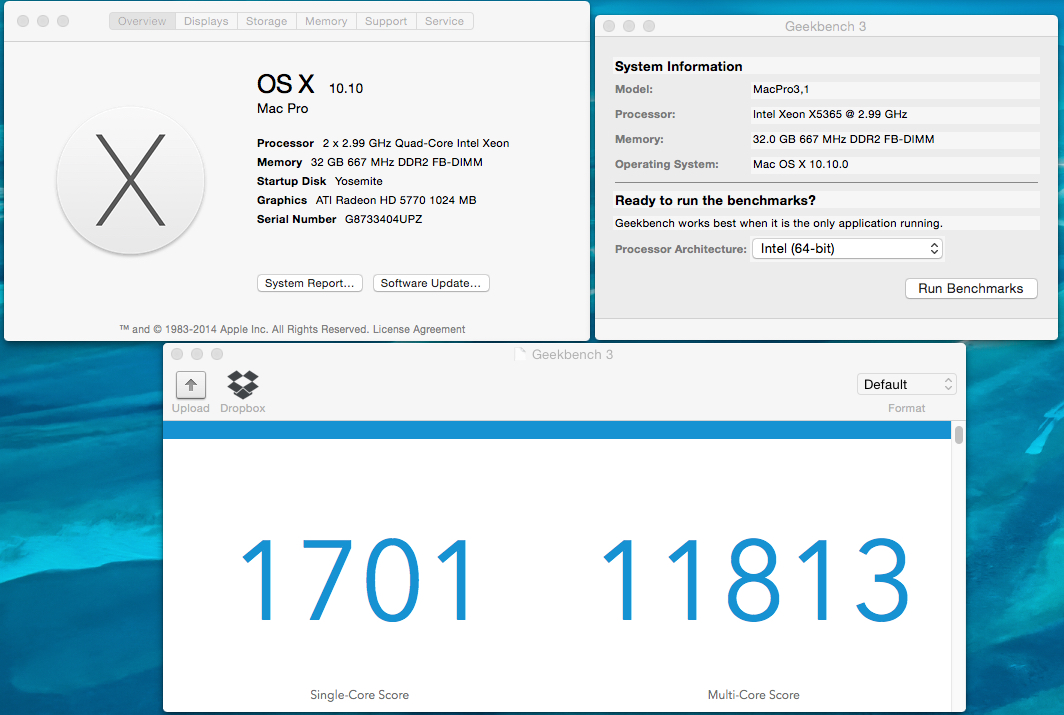Image resolution: width=1064 pixels, height=715 pixels.
Task: Click the System Information heading
Action: pyautogui.click(x=678, y=66)
